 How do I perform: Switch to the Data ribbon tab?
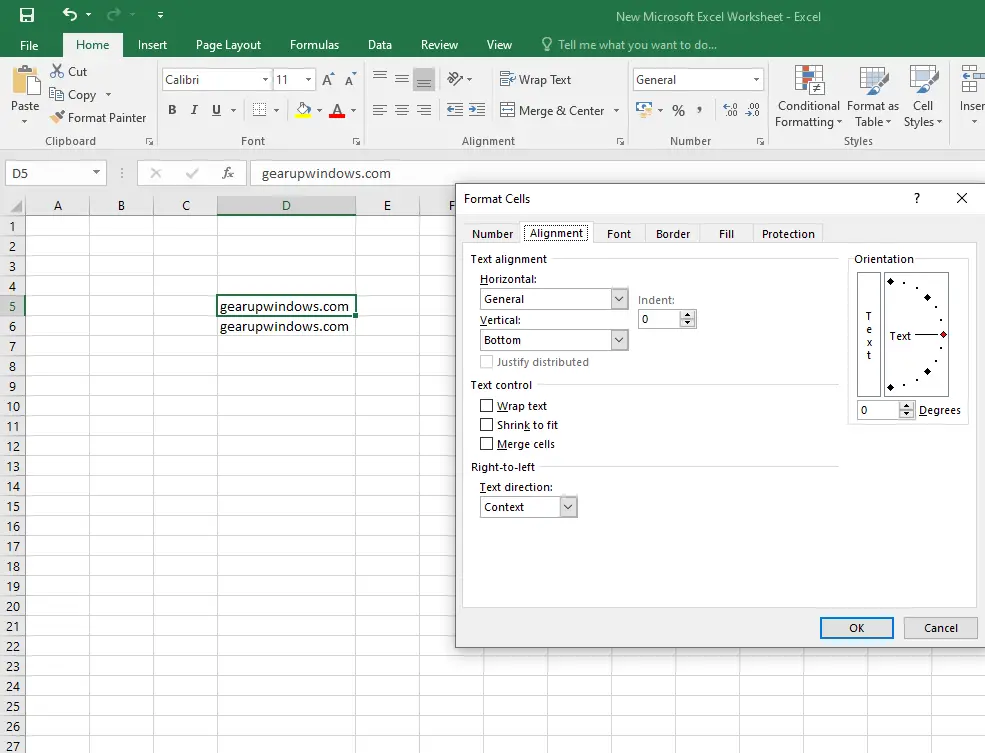[x=379, y=45]
